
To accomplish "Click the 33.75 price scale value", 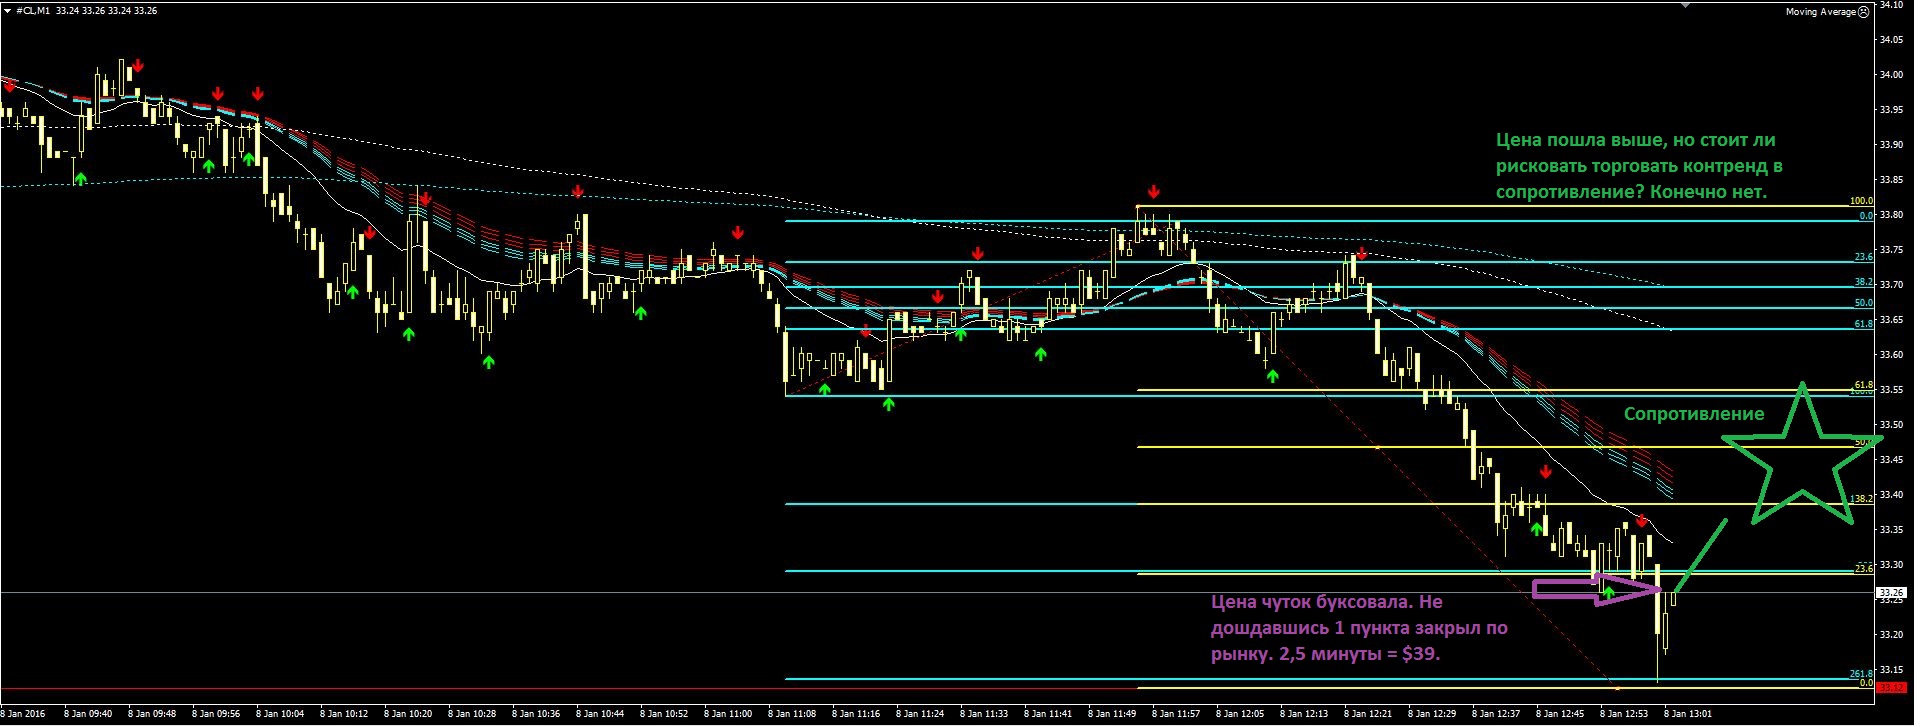I will pyautogui.click(x=1891, y=250).
